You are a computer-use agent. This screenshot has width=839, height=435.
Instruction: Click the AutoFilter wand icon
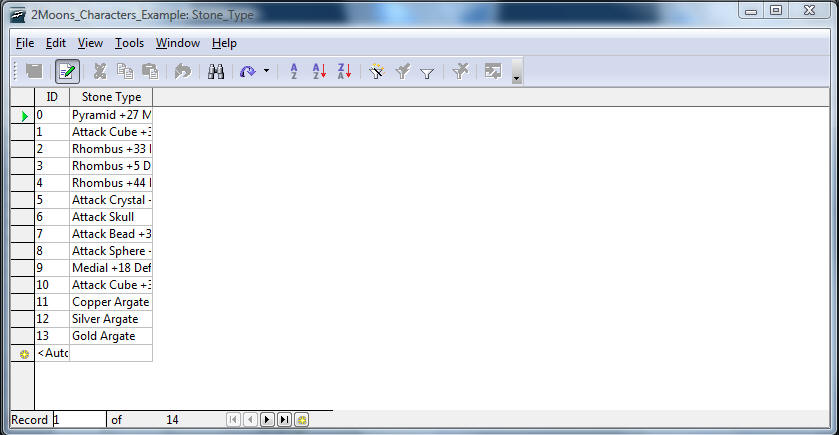377,72
